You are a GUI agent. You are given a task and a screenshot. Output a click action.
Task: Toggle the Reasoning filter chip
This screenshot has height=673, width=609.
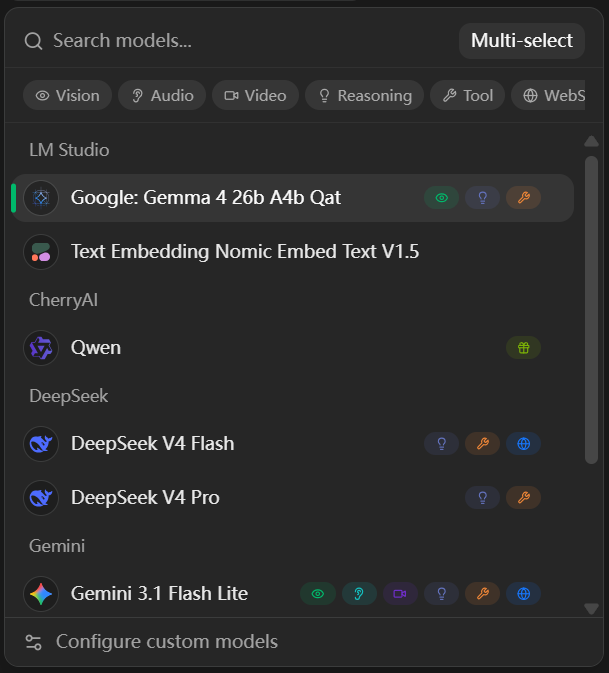click(364, 95)
